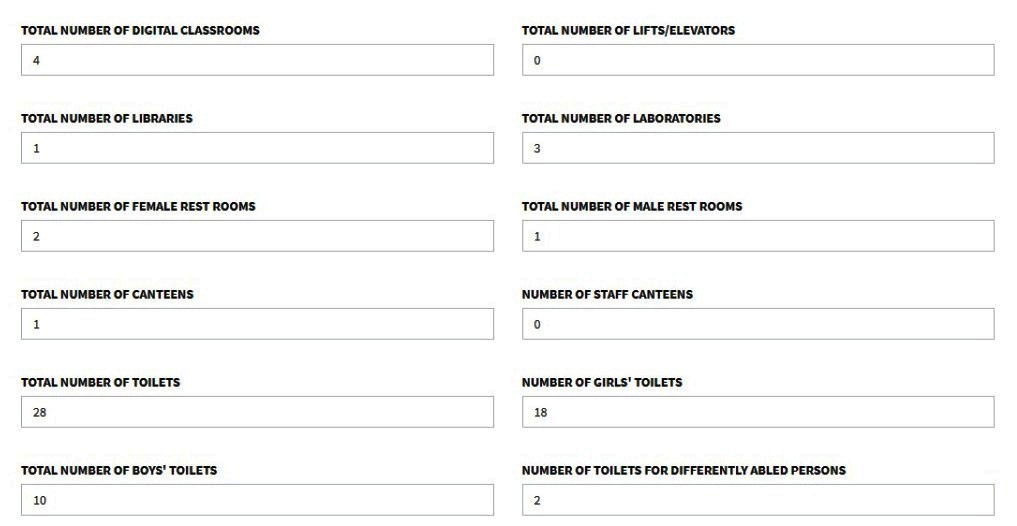Click the "Number of Staff Canteens" label
1017x526 pixels.
(607, 295)
